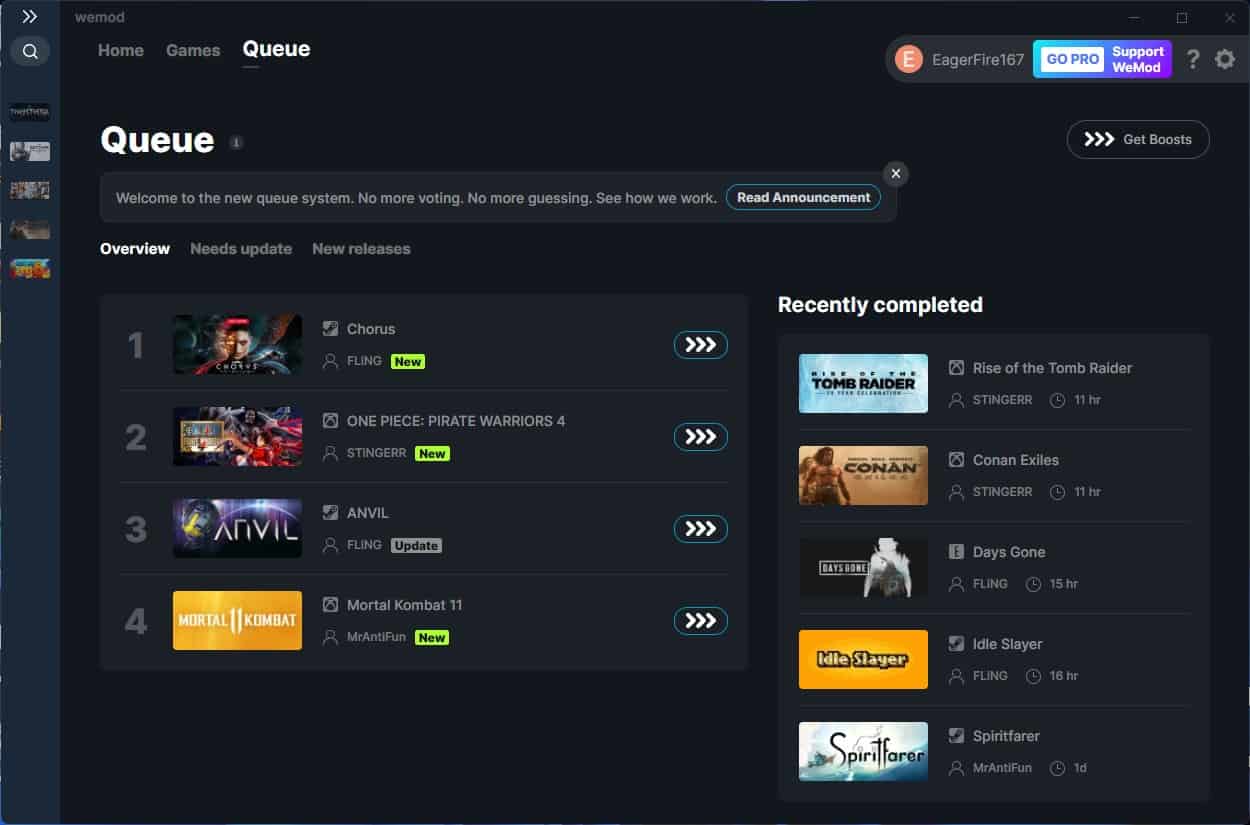Screen dimensions: 1250x825
Task: Click Rise of the Tomb Raider title
Action: [x=1053, y=368]
